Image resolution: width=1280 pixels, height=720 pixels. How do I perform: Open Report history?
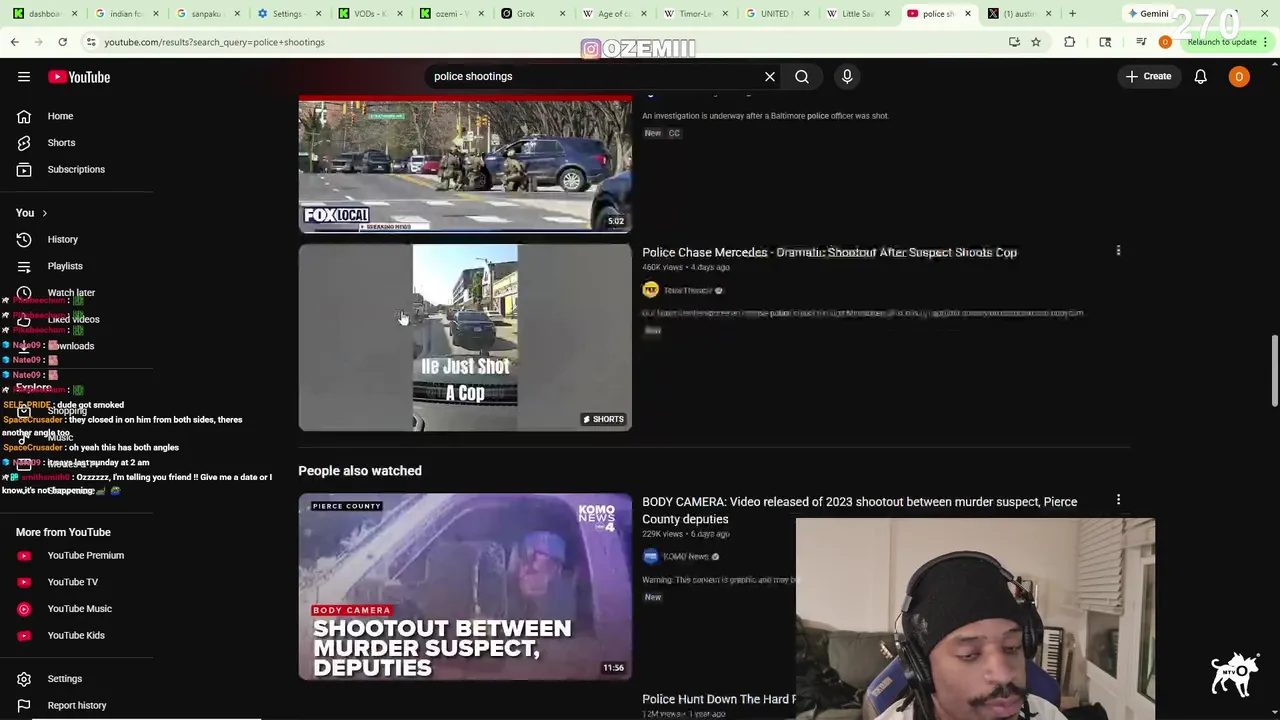point(76,705)
